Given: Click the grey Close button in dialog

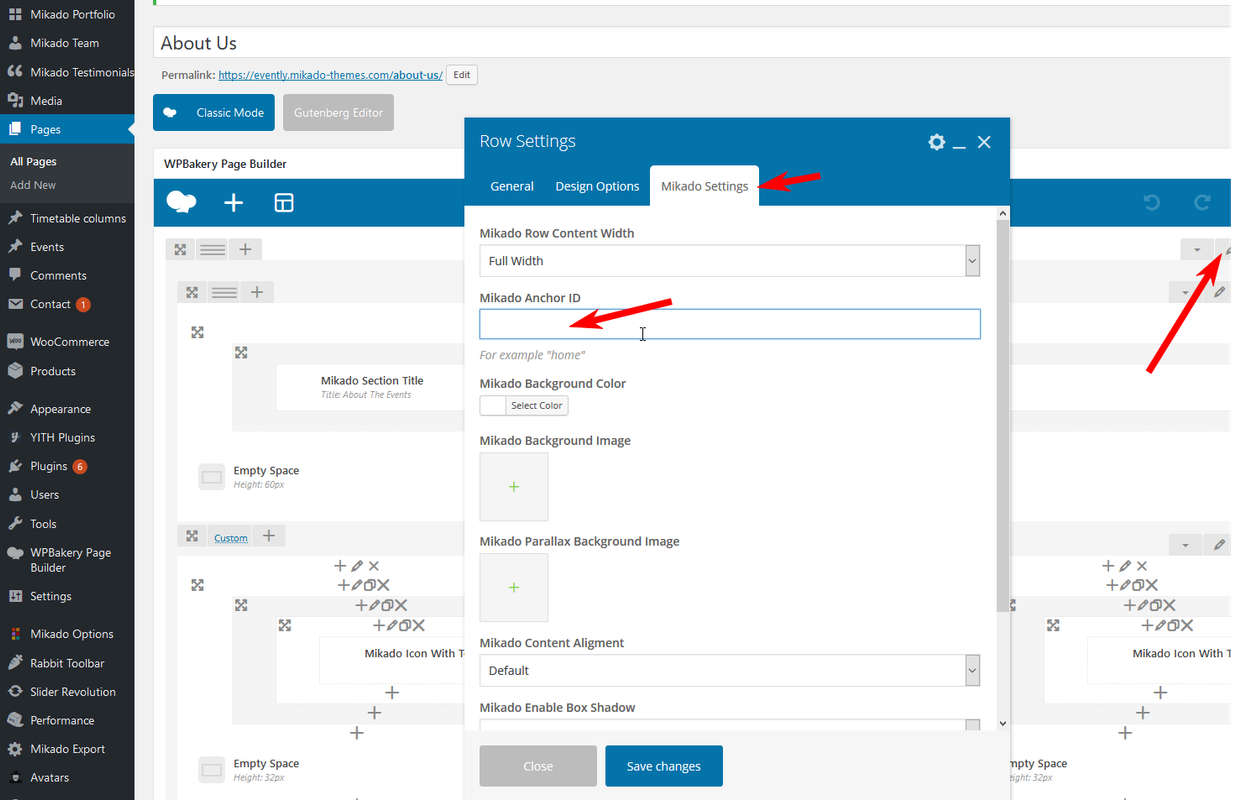Looking at the screenshot, I should (x=538, y=766).
